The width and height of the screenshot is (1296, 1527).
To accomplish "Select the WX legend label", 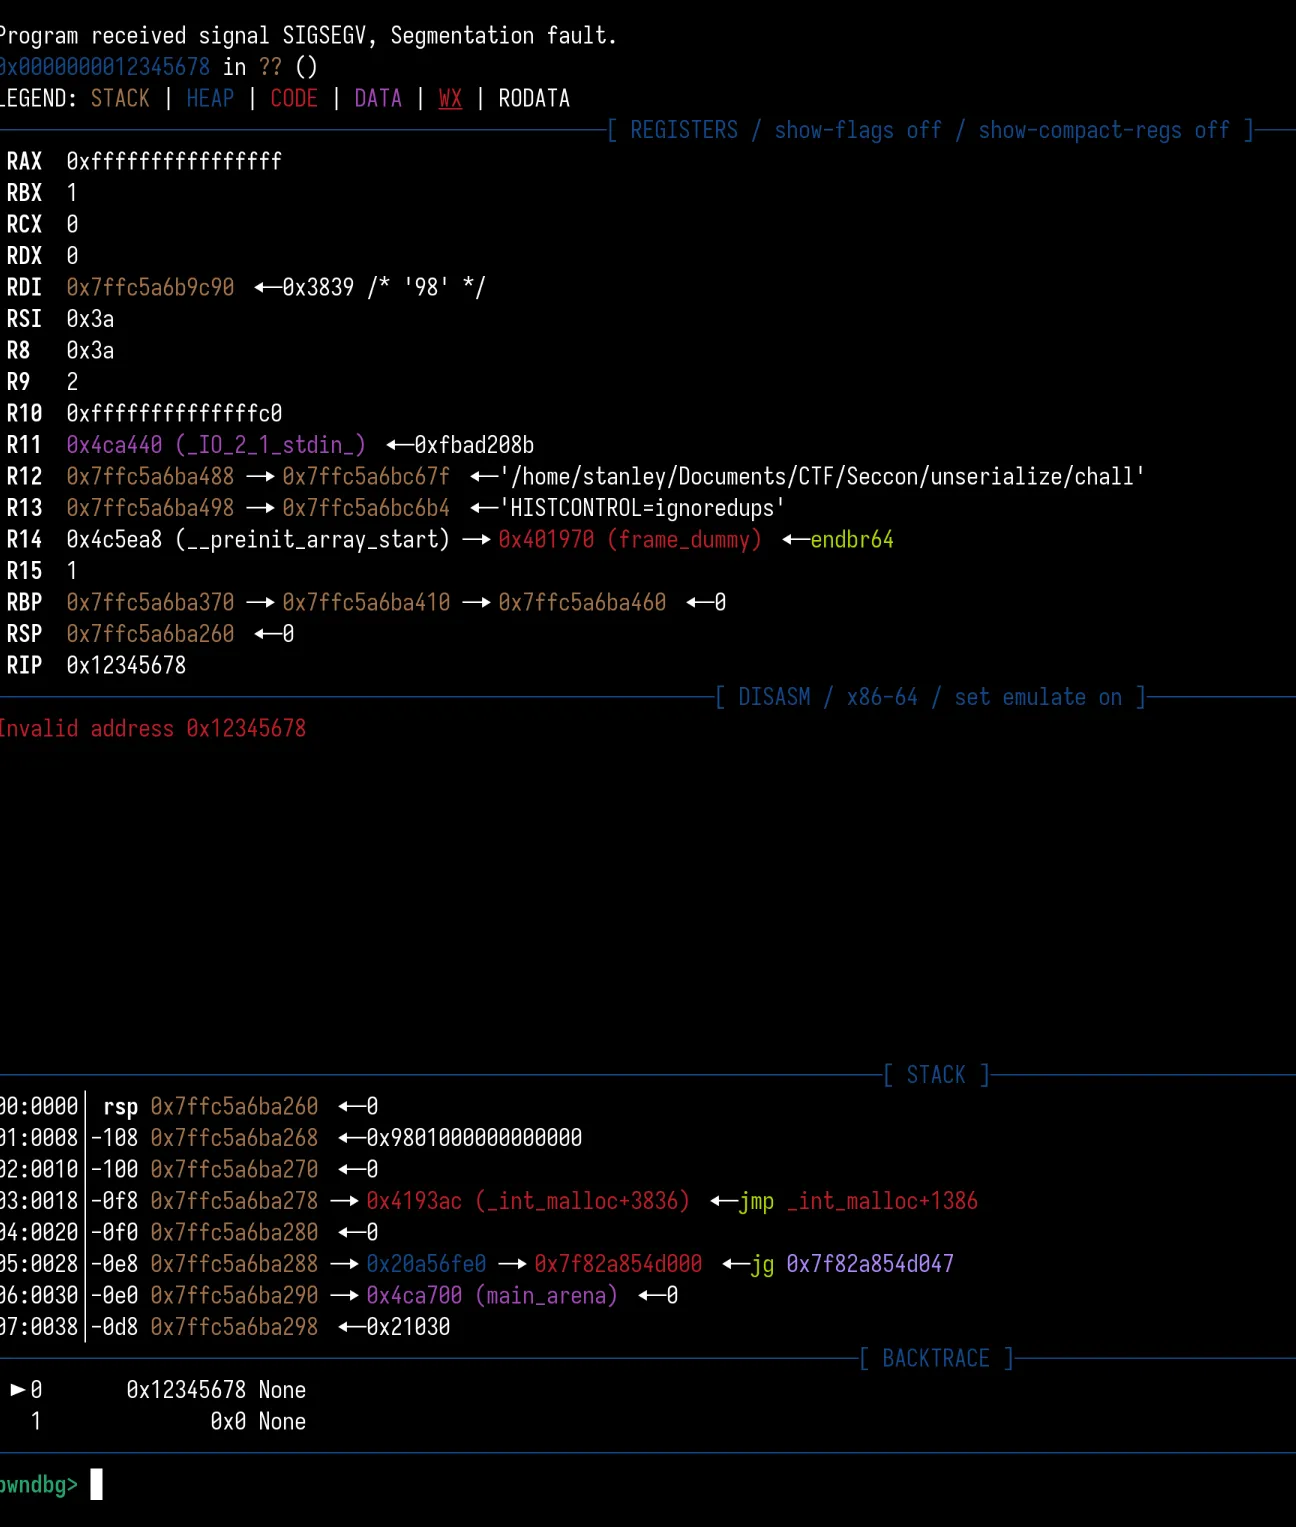I will tap(449, 98).
